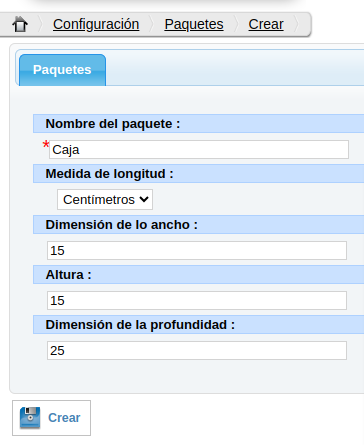This screenshot has height=445, width=364.
Task: Select the width input under Dimensión de lo ancho
Action: point(197,250)
